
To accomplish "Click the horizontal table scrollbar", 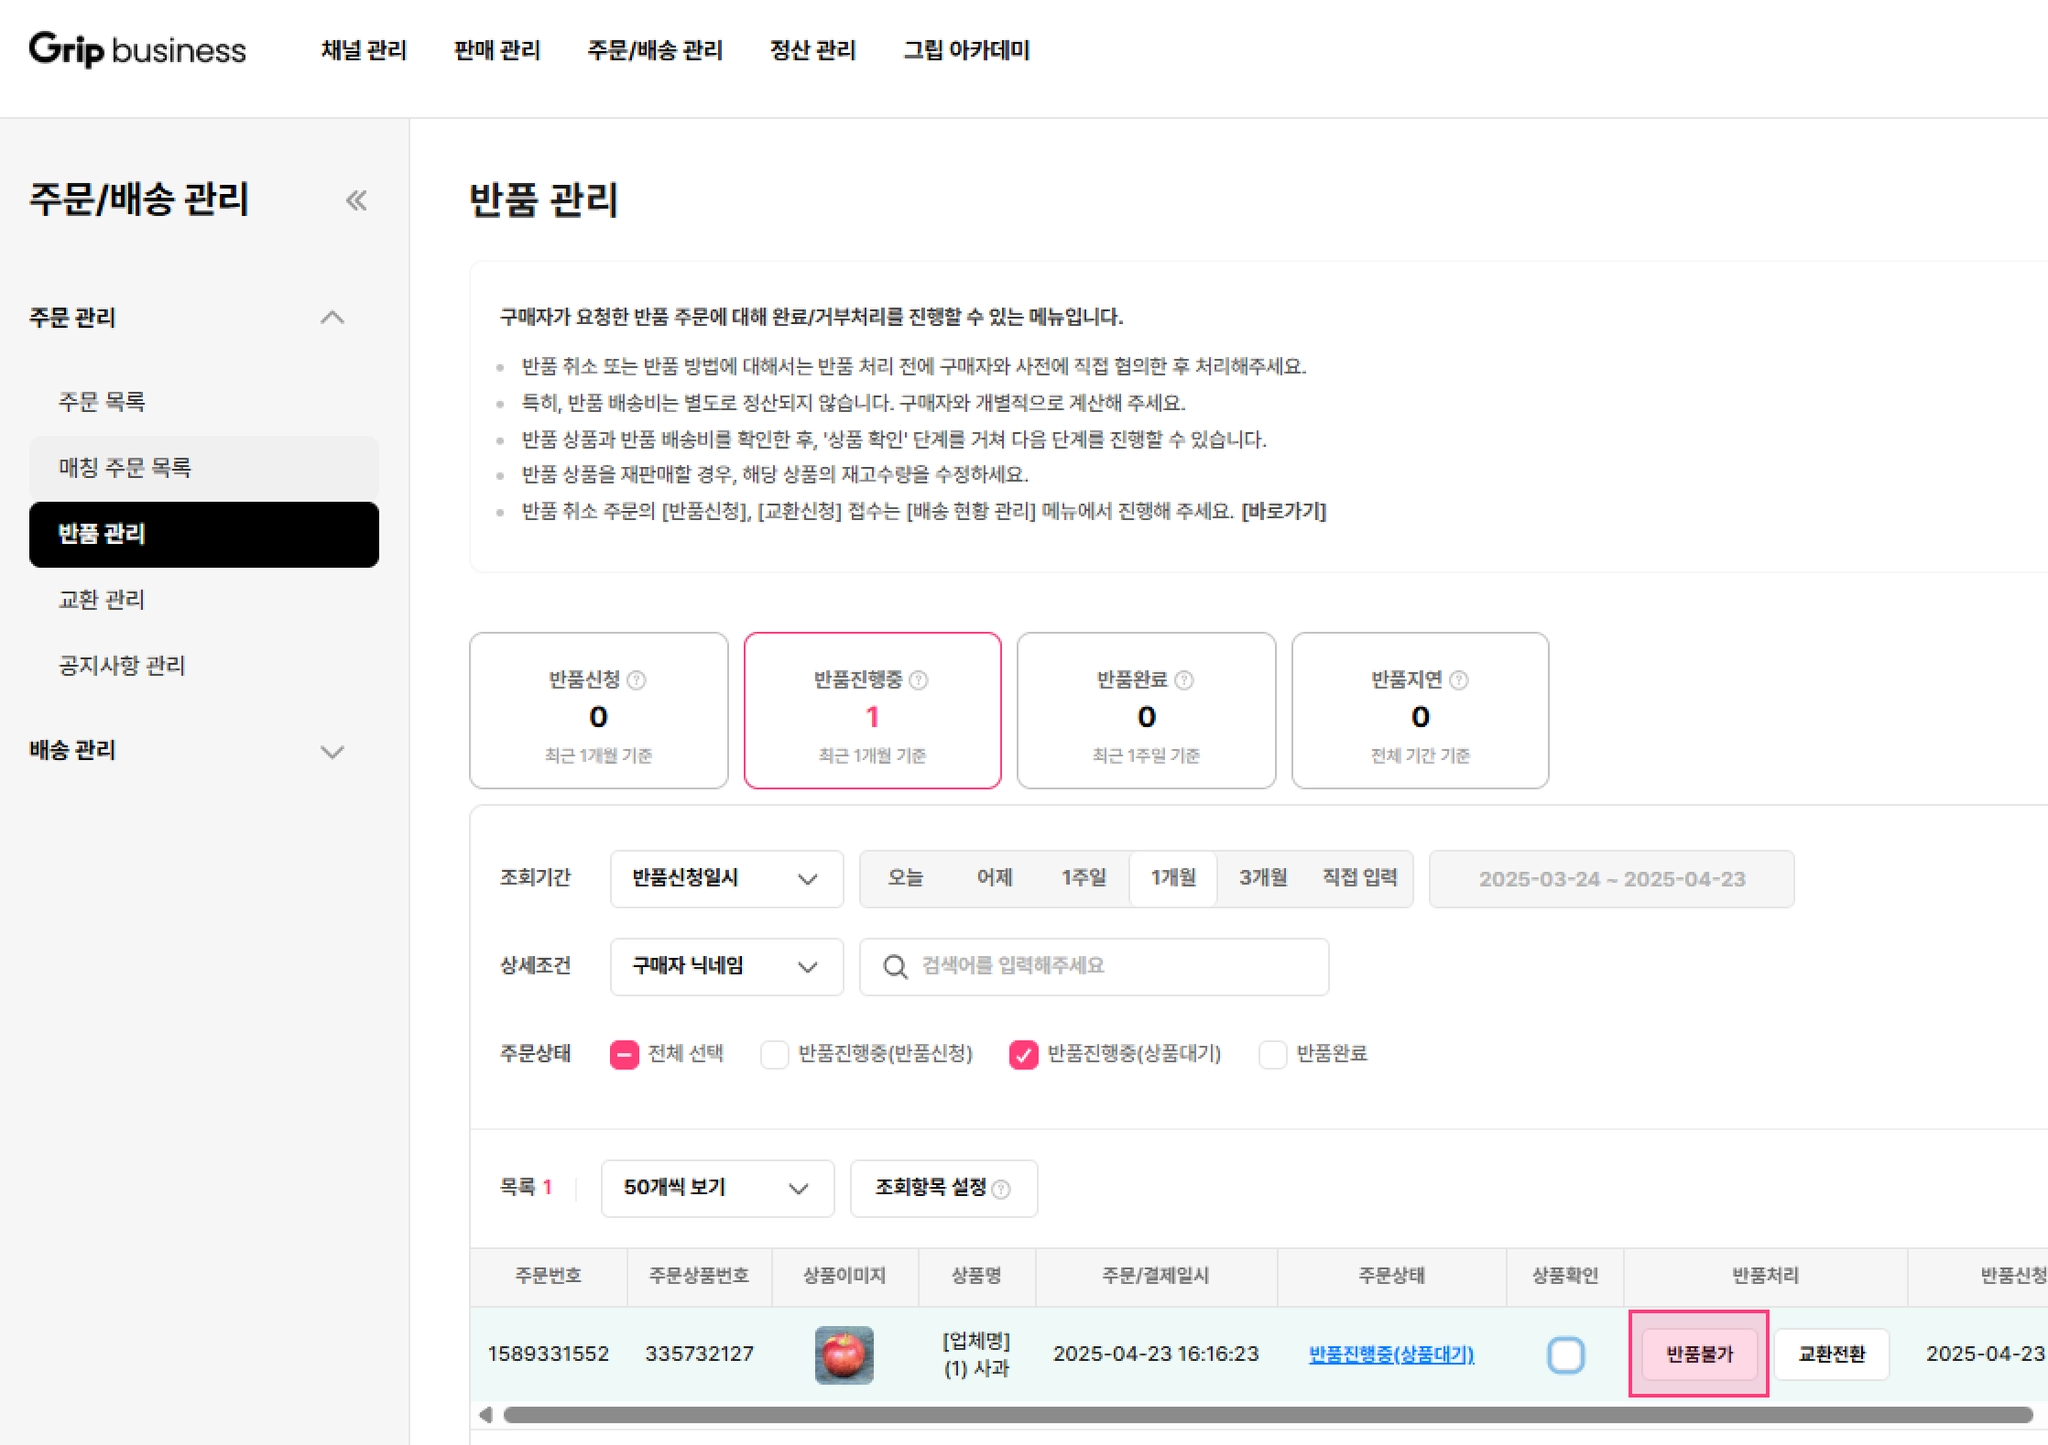I will pos(1267,1415).
